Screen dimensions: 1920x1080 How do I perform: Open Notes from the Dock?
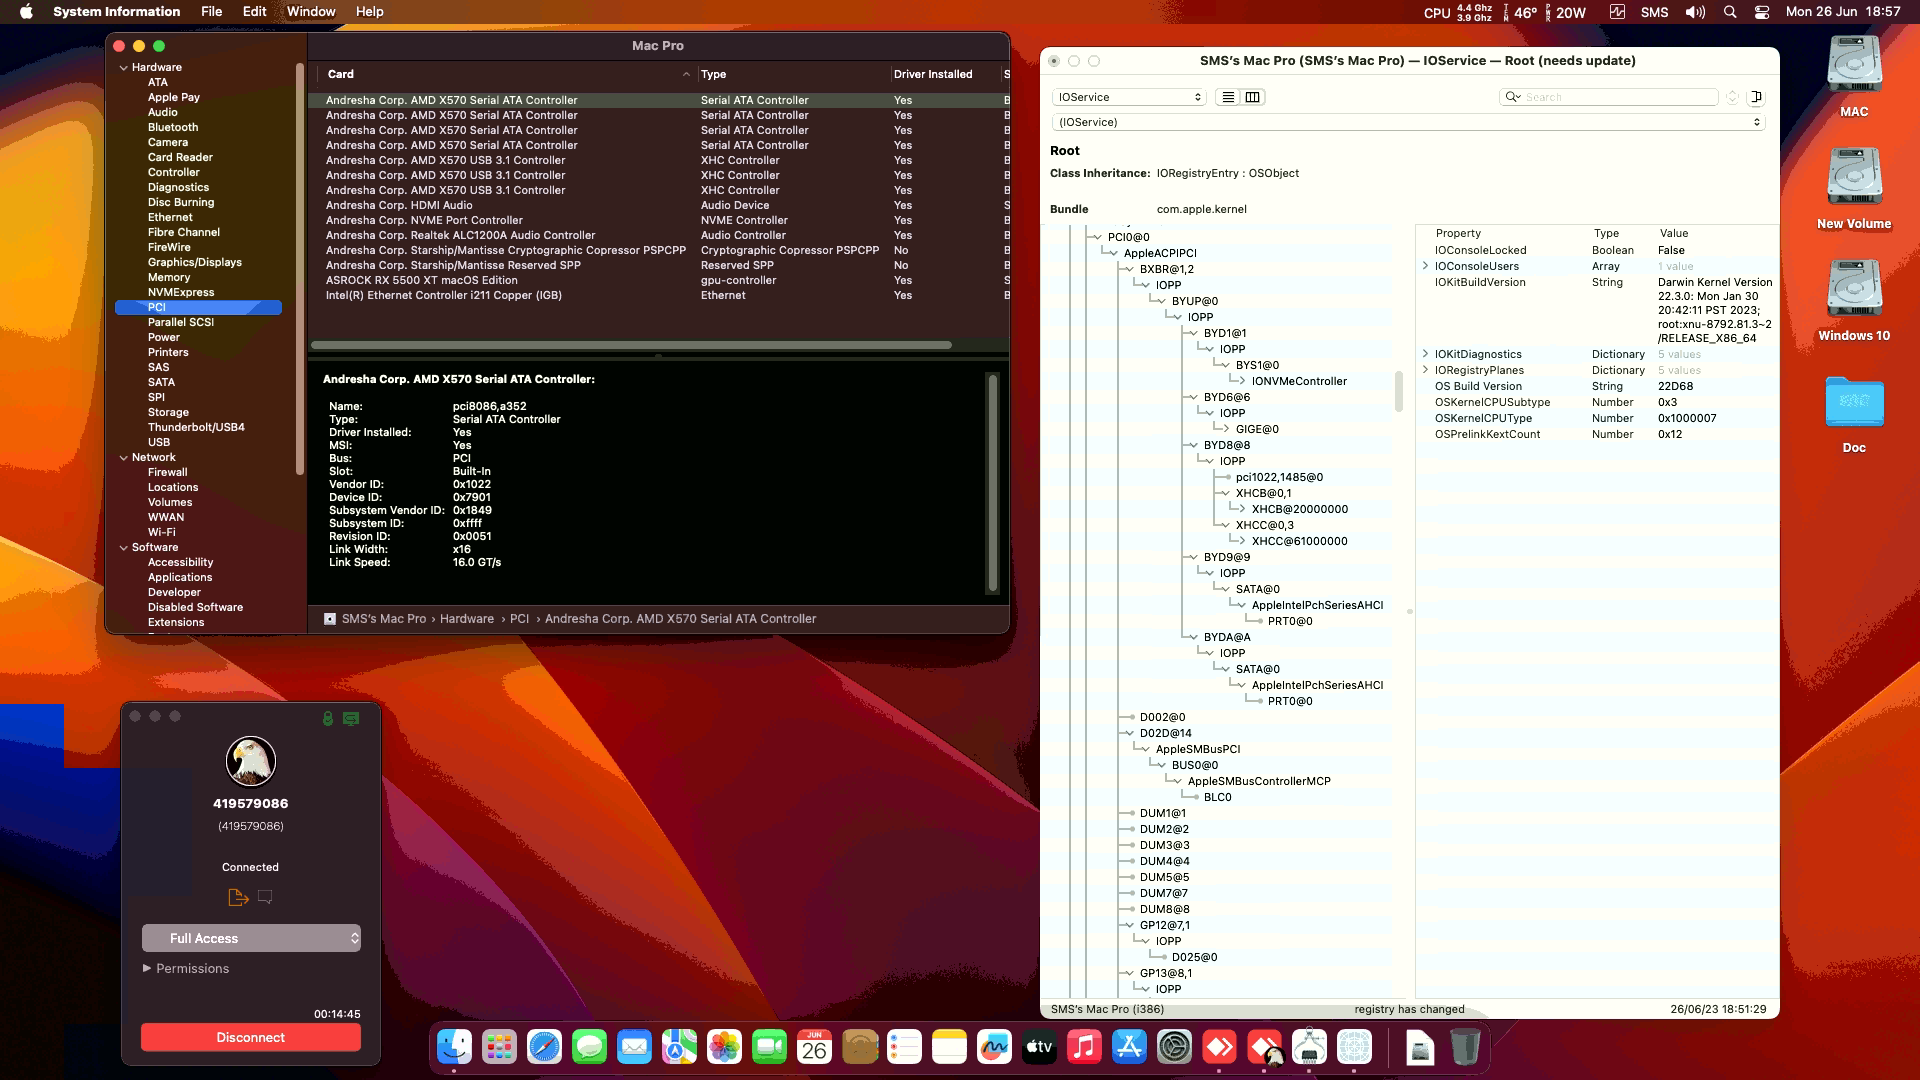point(949,1047)
